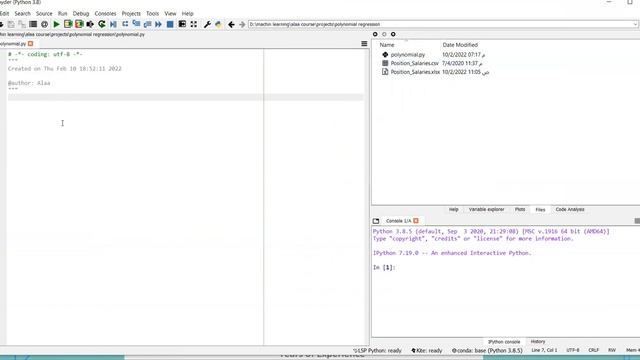Switch to the Variable explorer tab

point(487,209)
